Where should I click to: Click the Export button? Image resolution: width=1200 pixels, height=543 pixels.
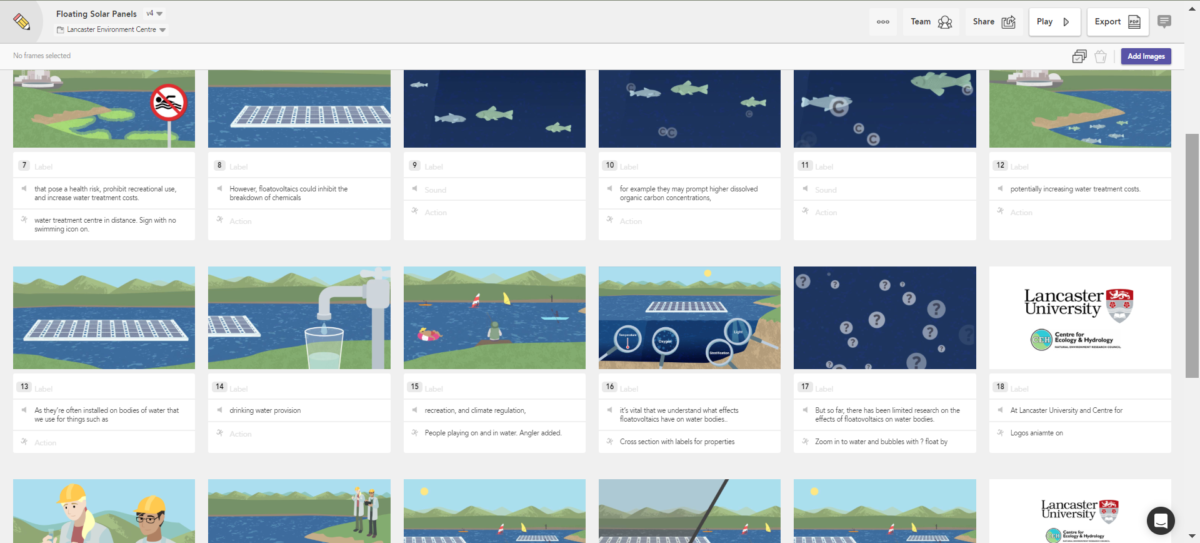tap(1117, 22)
